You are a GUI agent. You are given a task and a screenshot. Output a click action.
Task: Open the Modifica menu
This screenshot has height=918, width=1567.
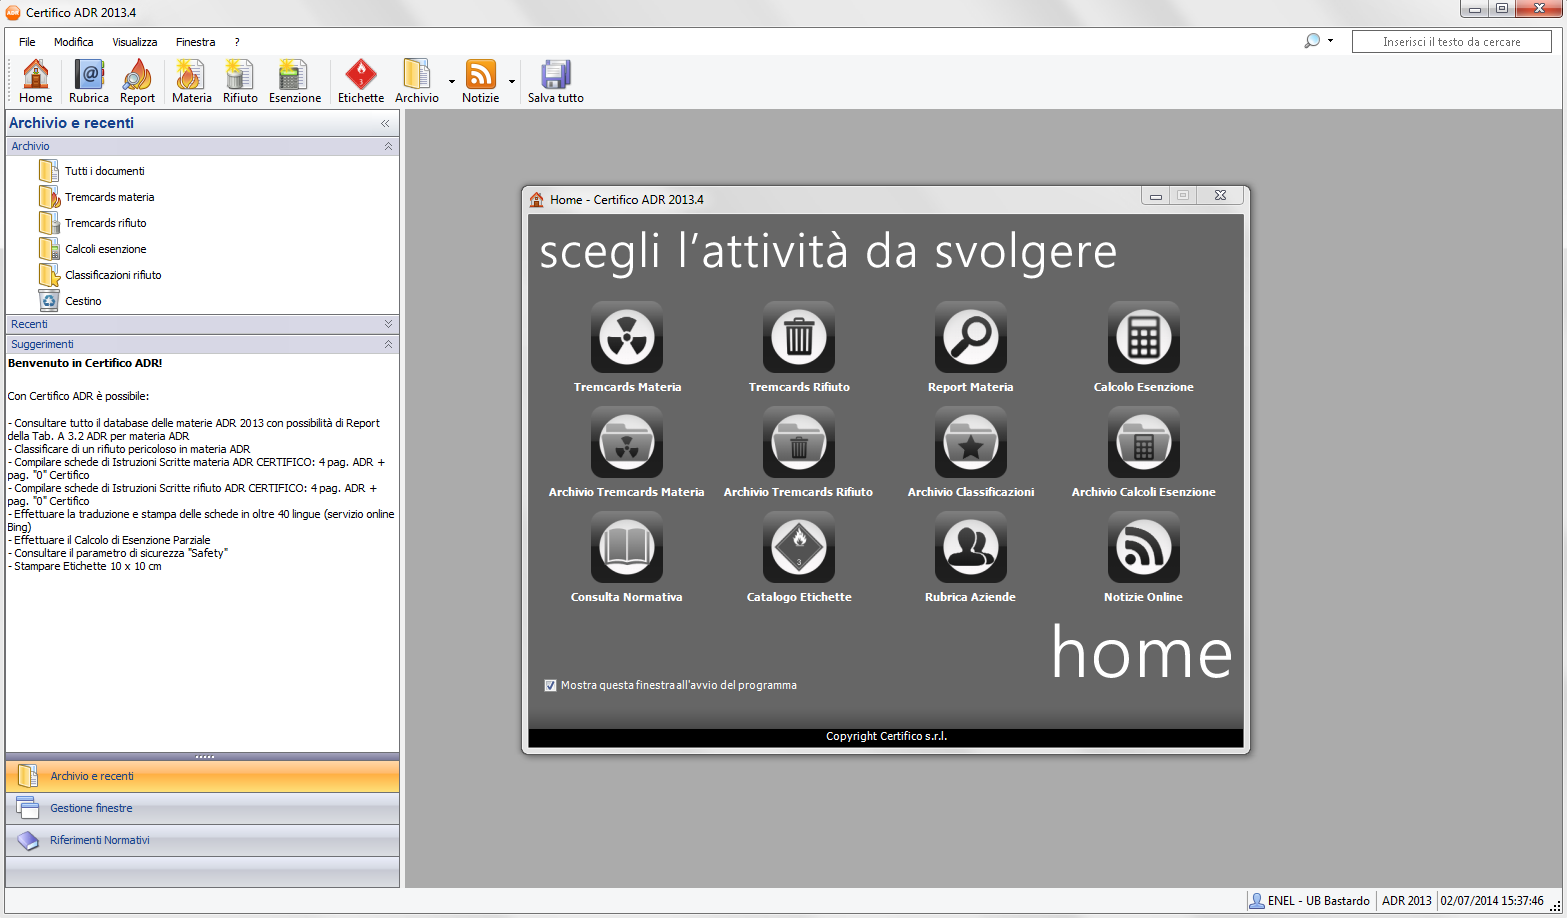pos(73,42)
